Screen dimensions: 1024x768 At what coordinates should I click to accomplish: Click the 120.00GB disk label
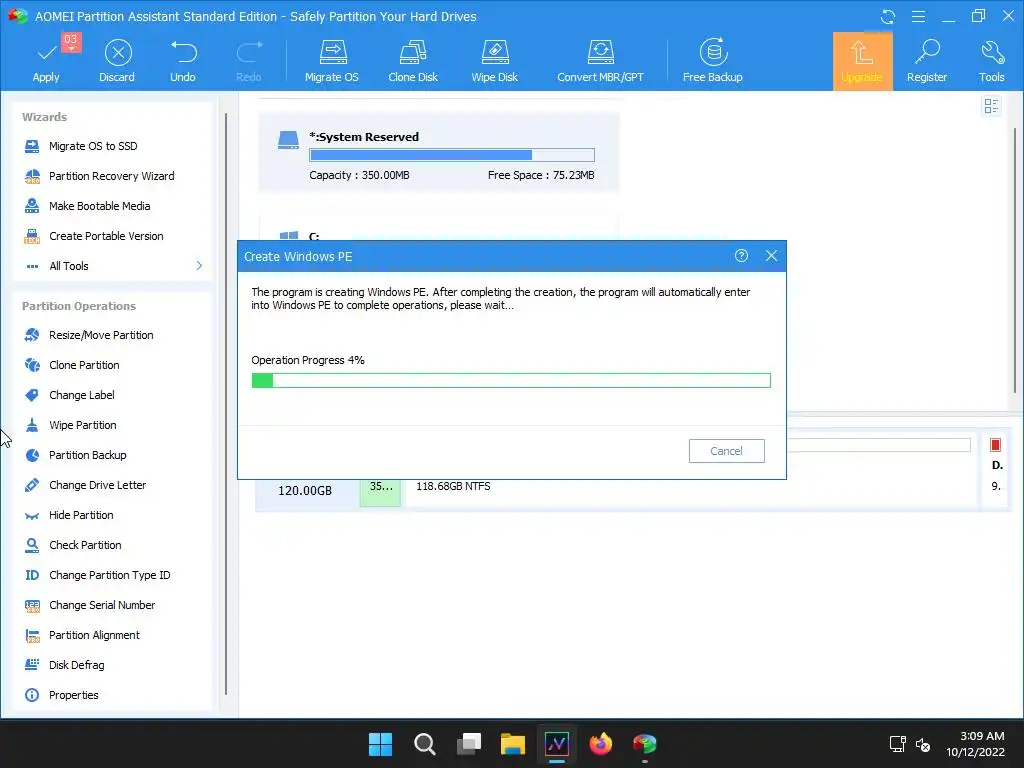click(x=305, y=491)
